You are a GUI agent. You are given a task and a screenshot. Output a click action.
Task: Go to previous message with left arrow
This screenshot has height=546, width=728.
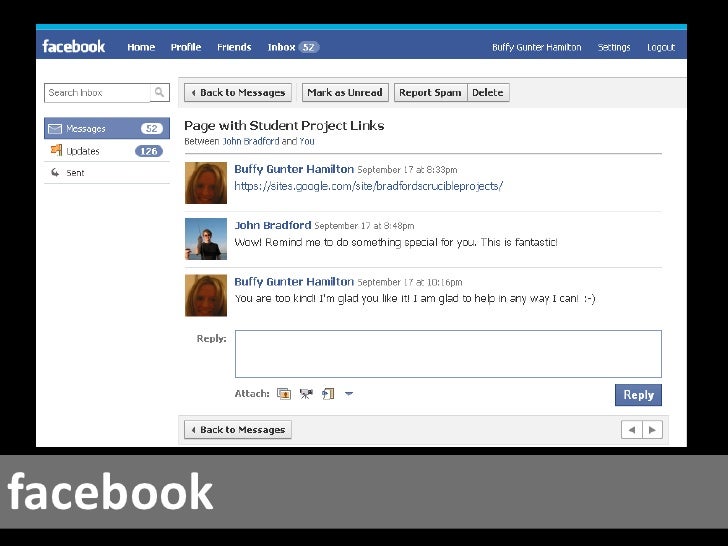631,429
